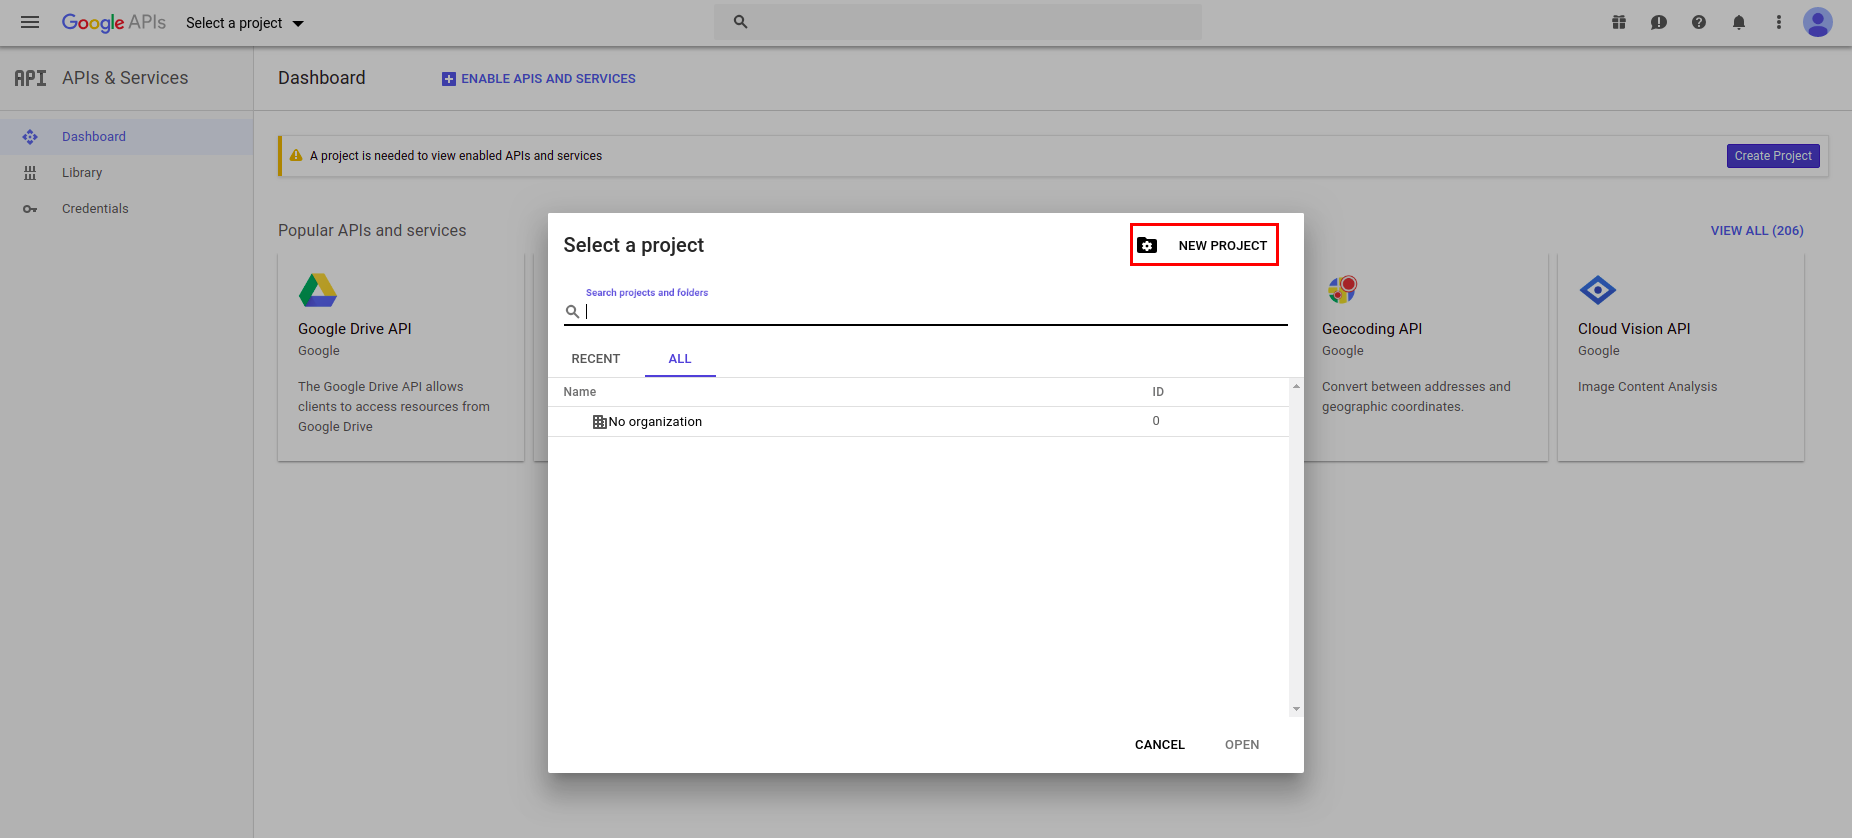Click the API logo next to APIs & Services
The image size is (1852, 838).
pos(30,78)
